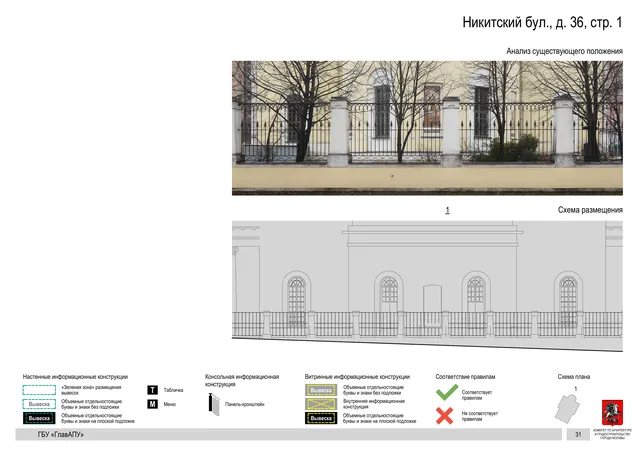Click the heading «Схема размещения»
Image resolution: width=640 pixels, height=453 pixels.
coord(590,210)
